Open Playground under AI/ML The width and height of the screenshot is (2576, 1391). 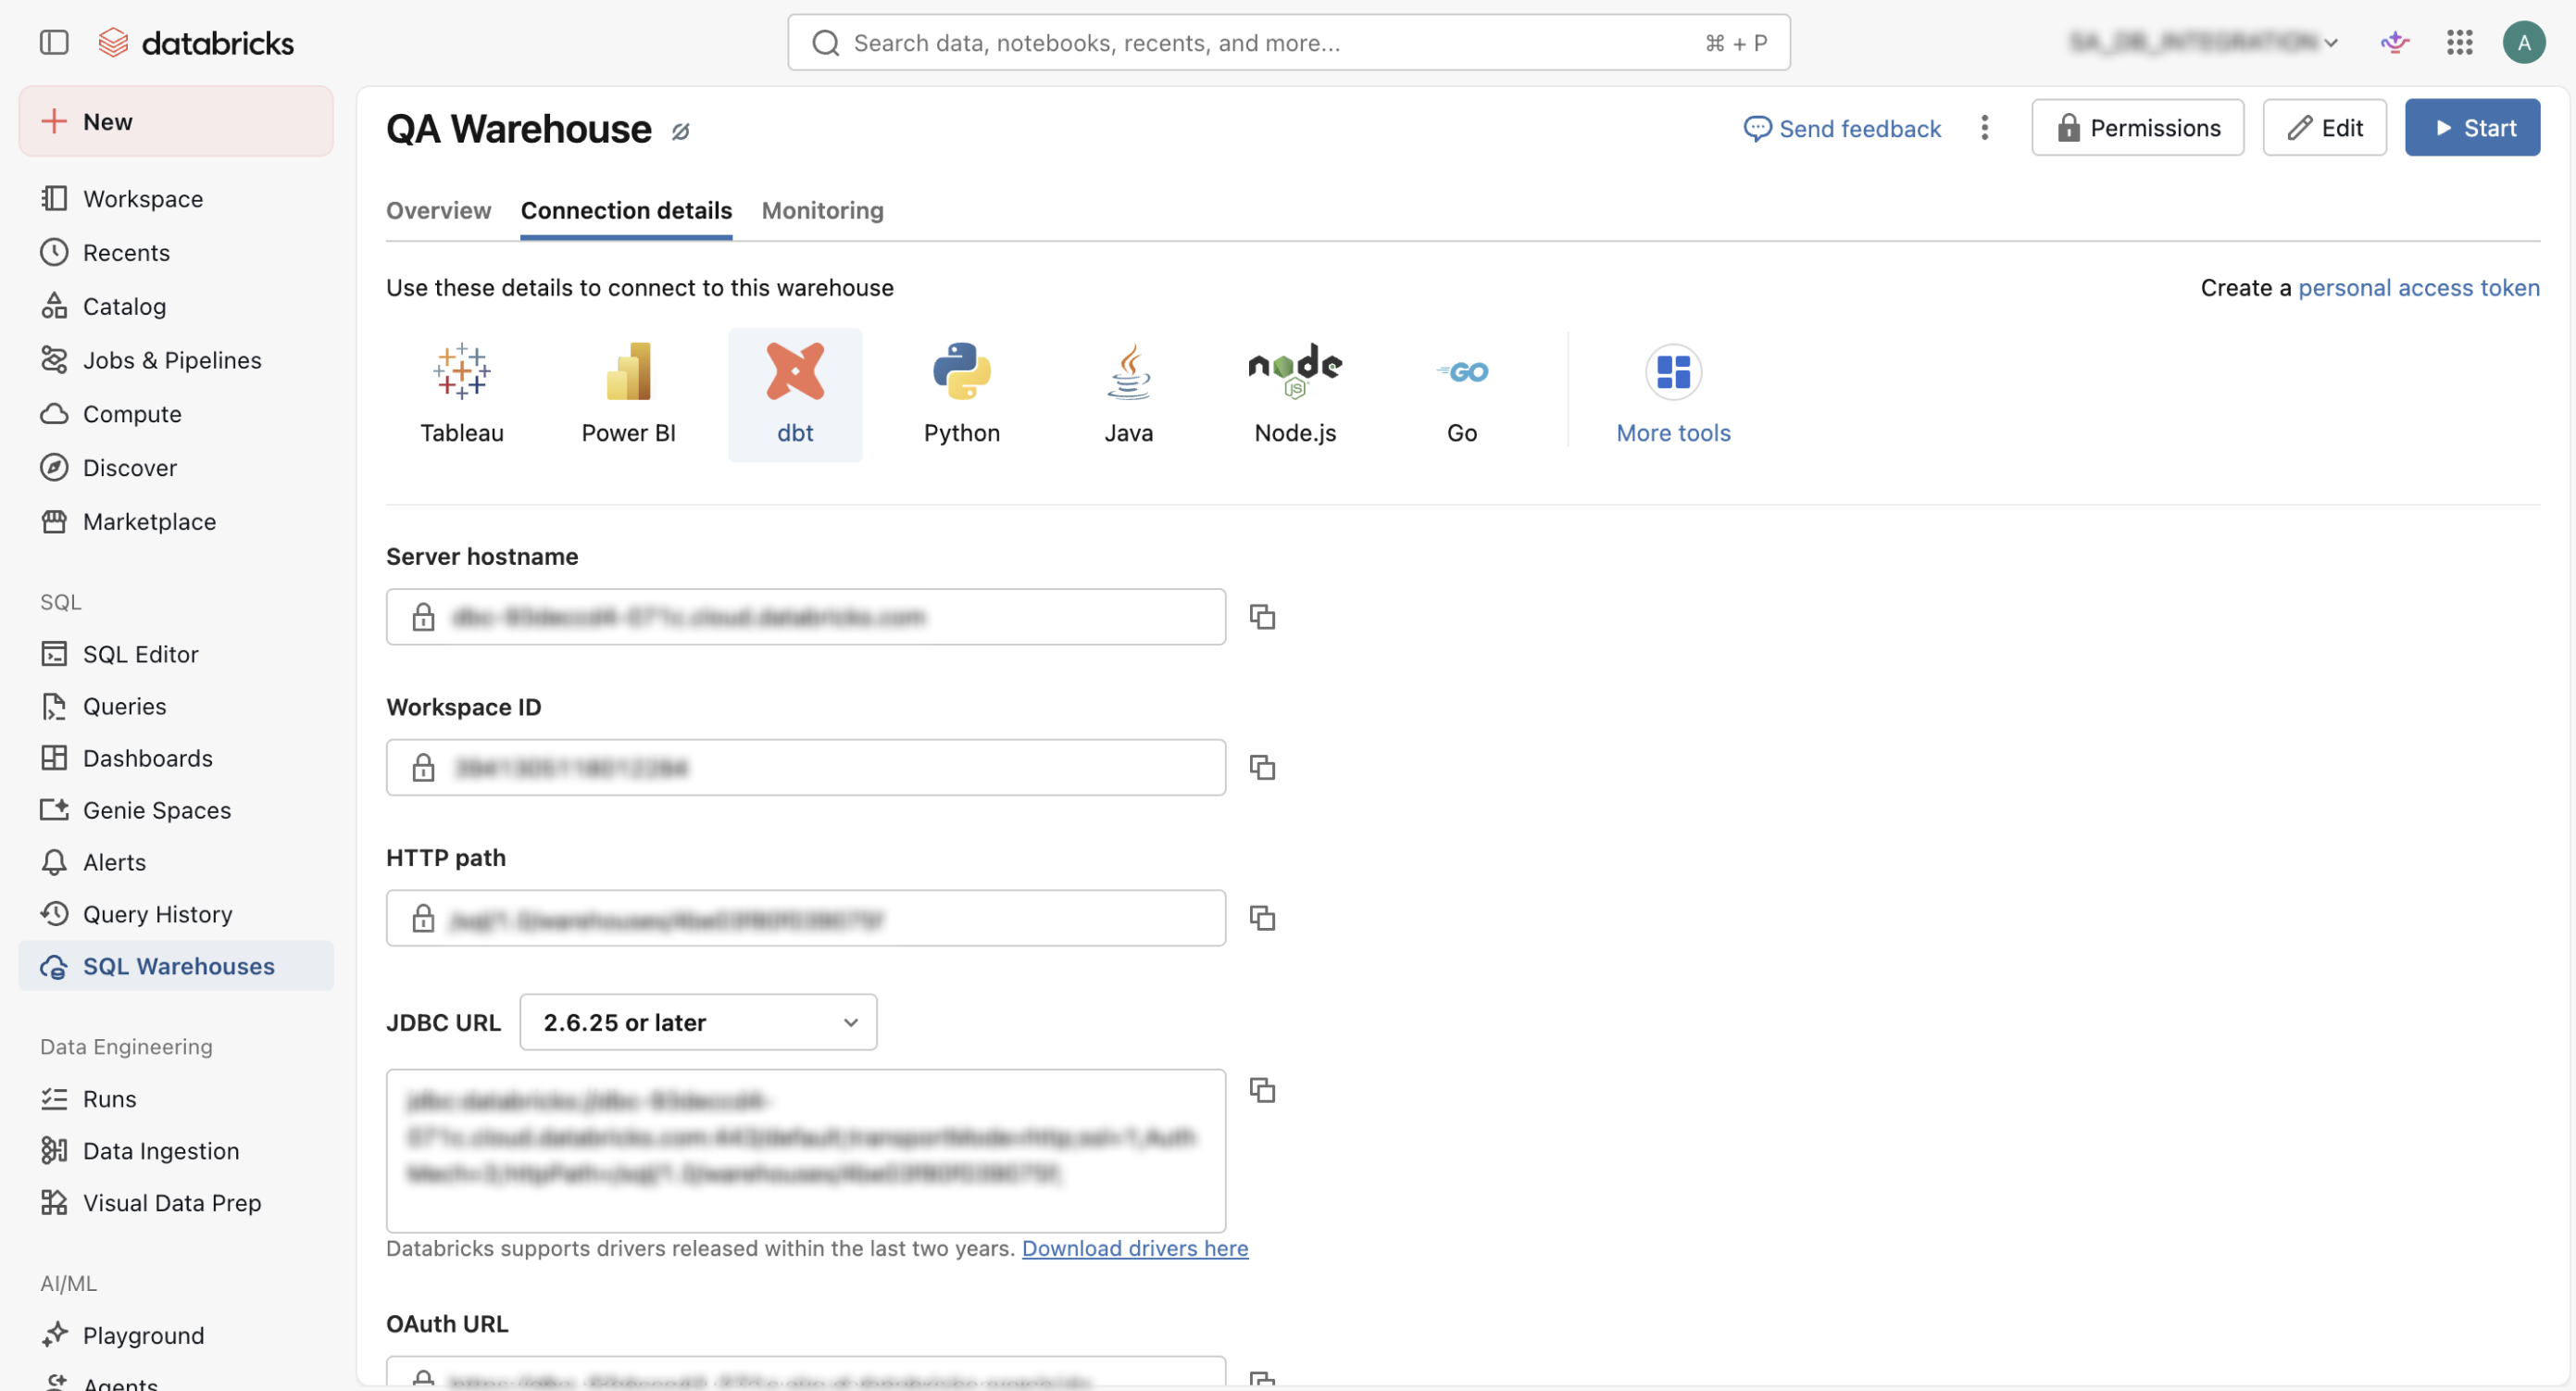[x=176, y=1336]
